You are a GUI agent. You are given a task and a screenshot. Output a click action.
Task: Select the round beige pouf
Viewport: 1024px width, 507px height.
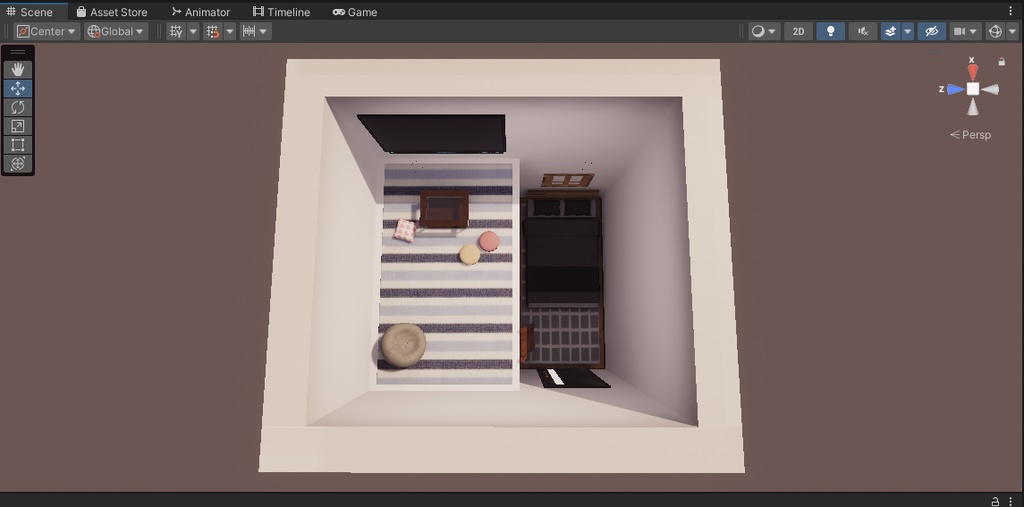tap(403, 345)
